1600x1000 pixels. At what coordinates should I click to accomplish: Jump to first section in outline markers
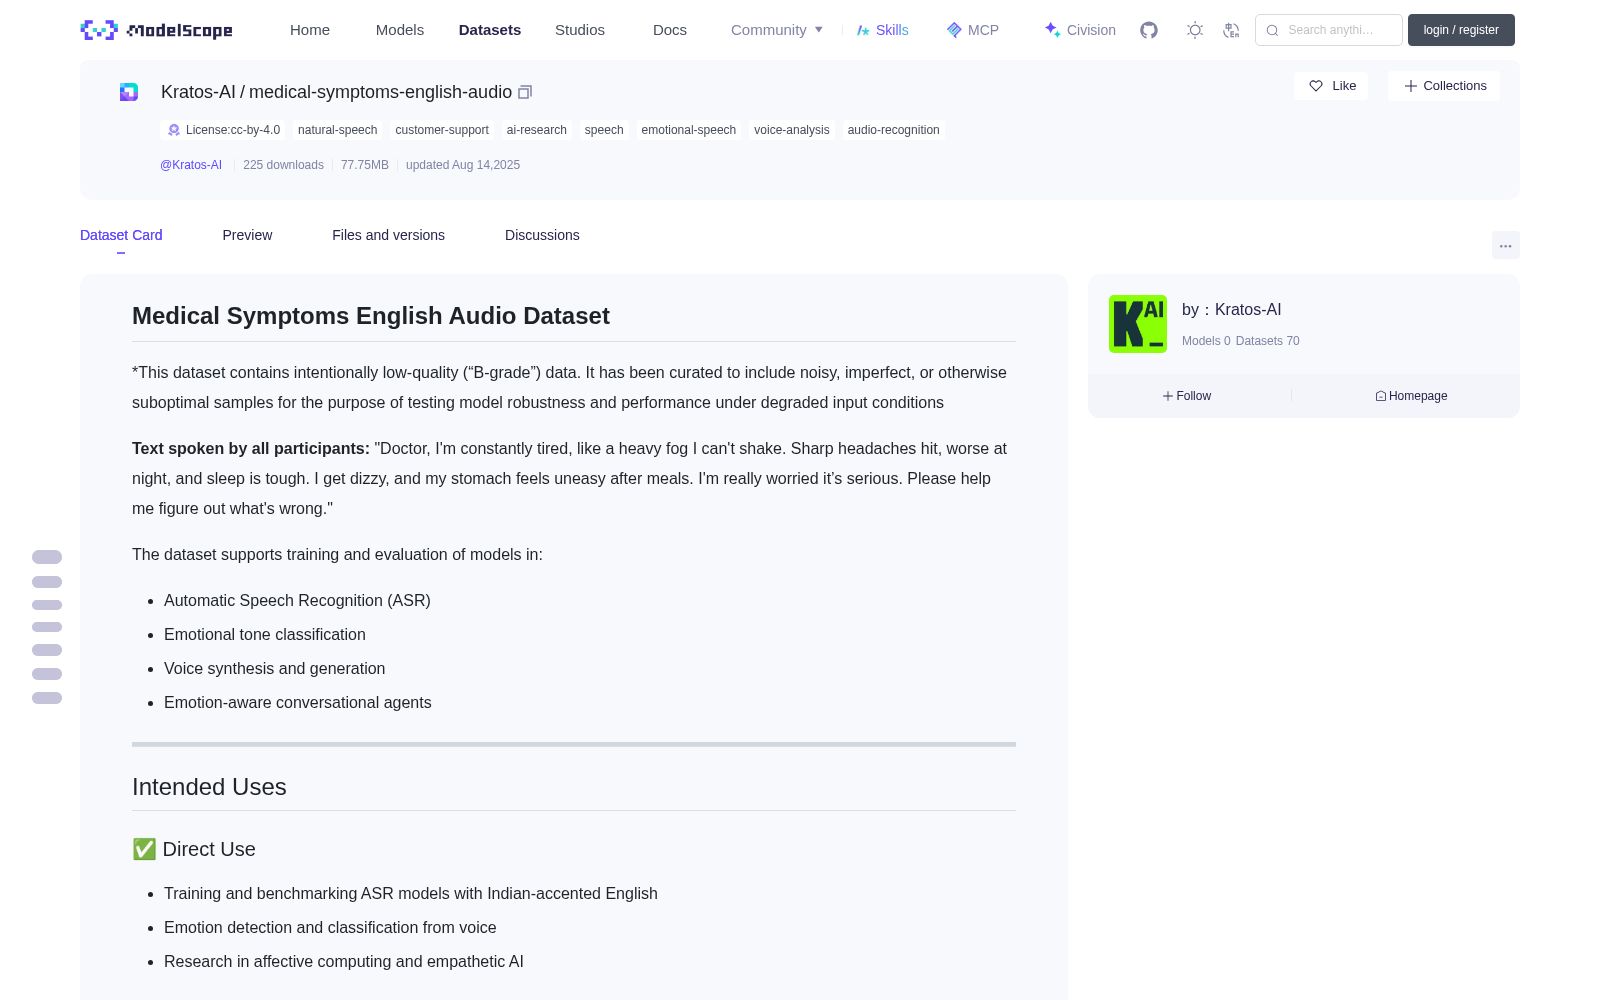pyautogui.click(x=47, y=557)
